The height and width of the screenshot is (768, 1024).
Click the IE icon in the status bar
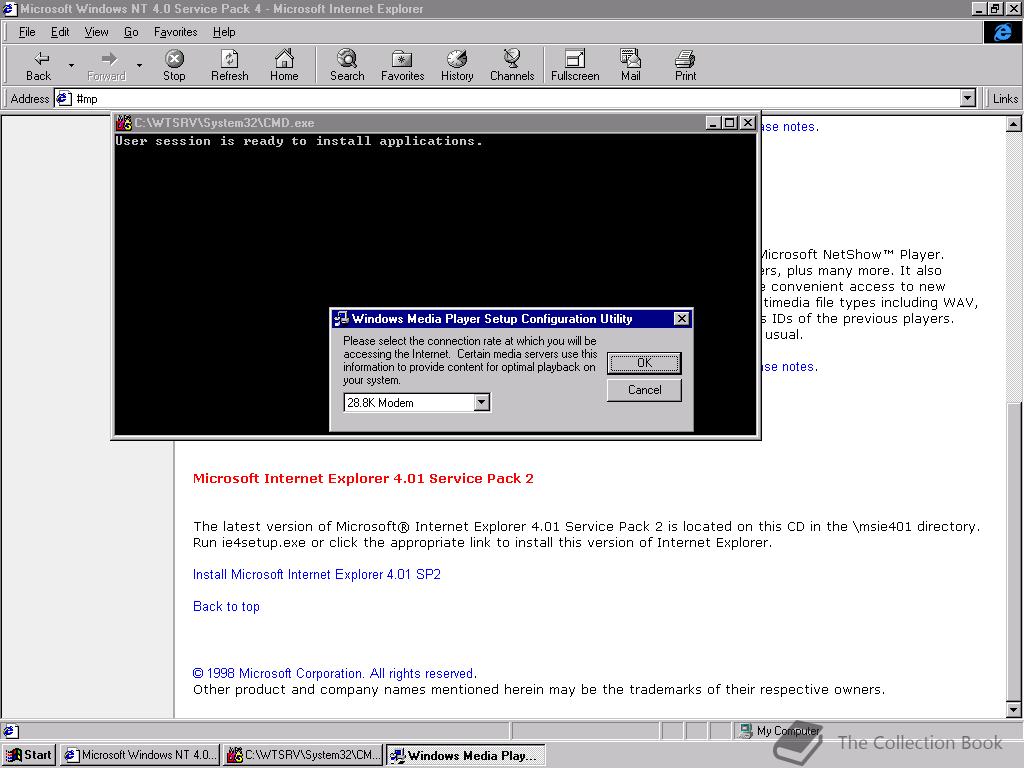point(10,731)
